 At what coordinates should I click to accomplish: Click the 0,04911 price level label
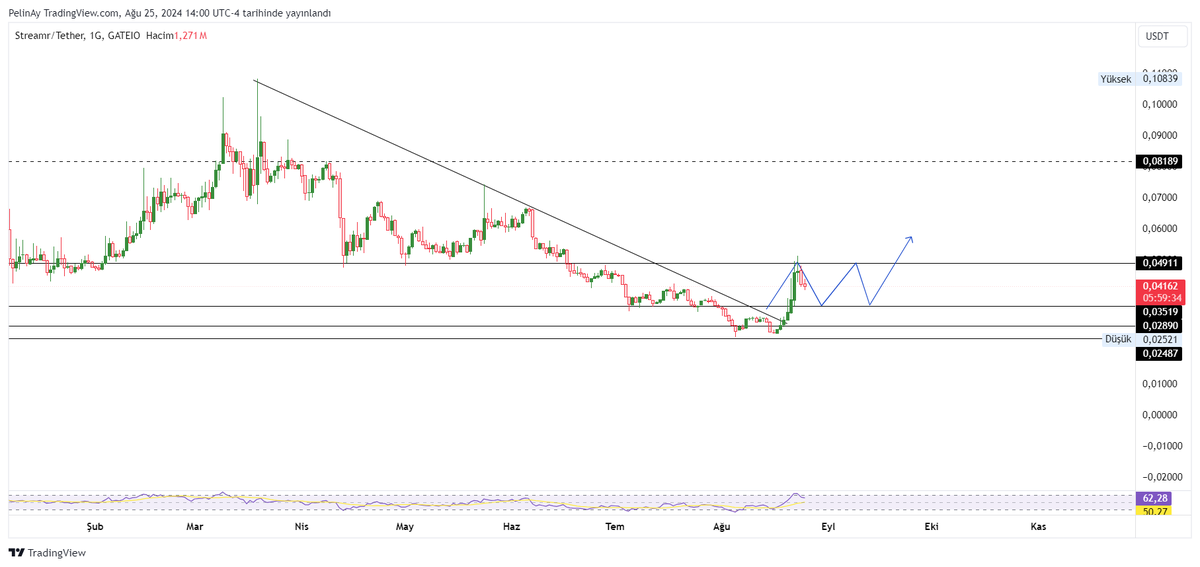coord(1159,263)
